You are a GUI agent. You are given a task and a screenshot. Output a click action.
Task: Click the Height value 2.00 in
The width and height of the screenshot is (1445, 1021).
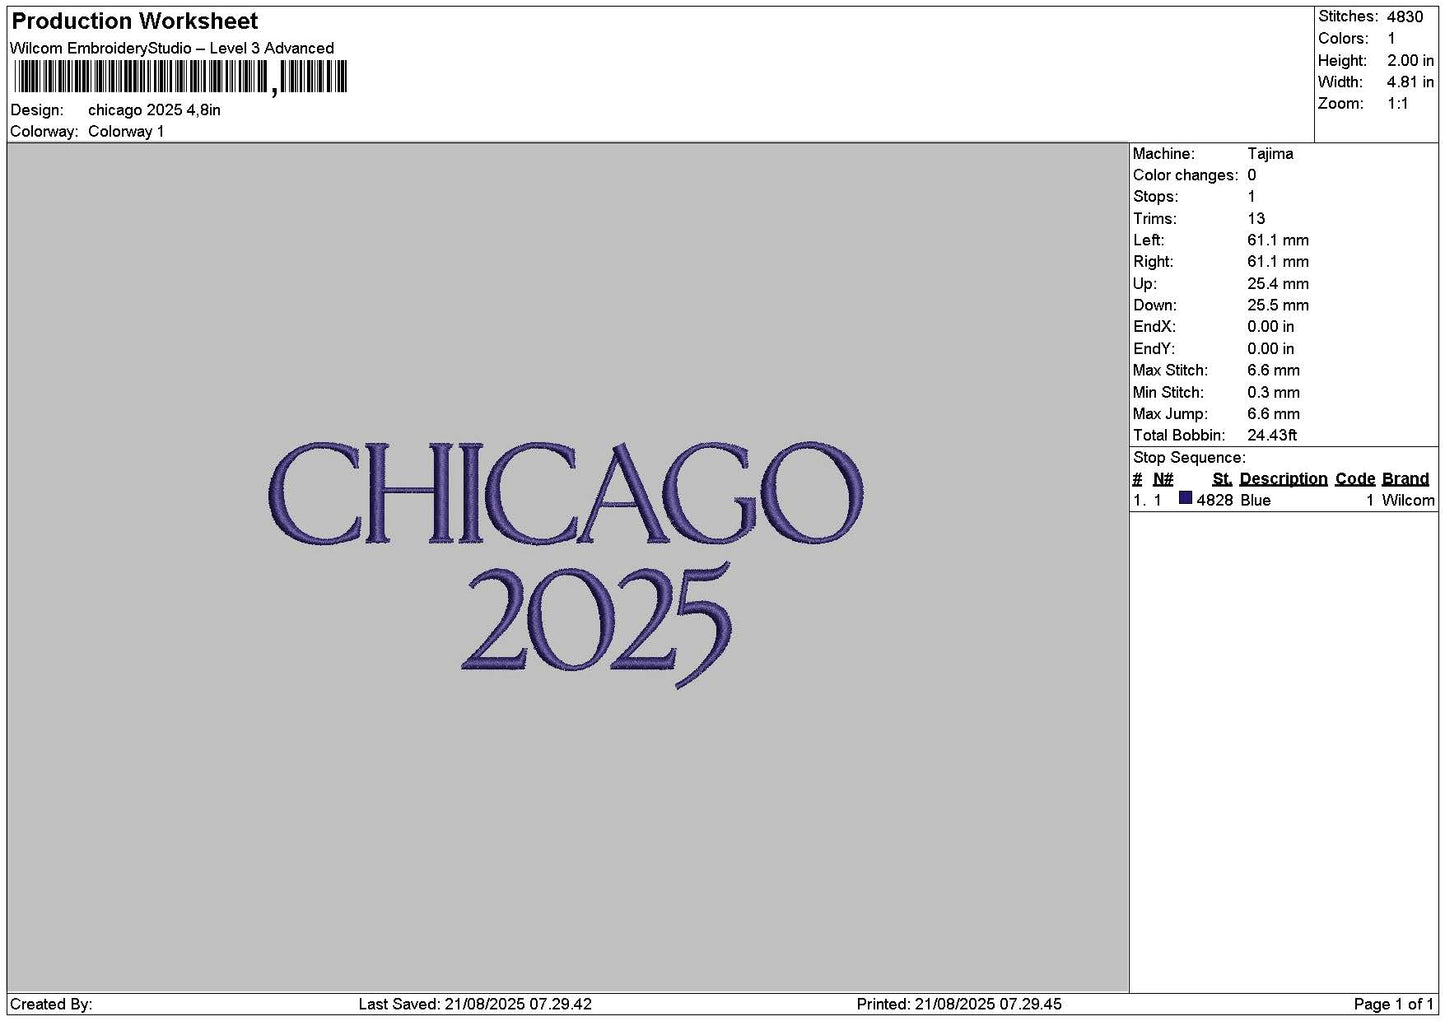1410,60
